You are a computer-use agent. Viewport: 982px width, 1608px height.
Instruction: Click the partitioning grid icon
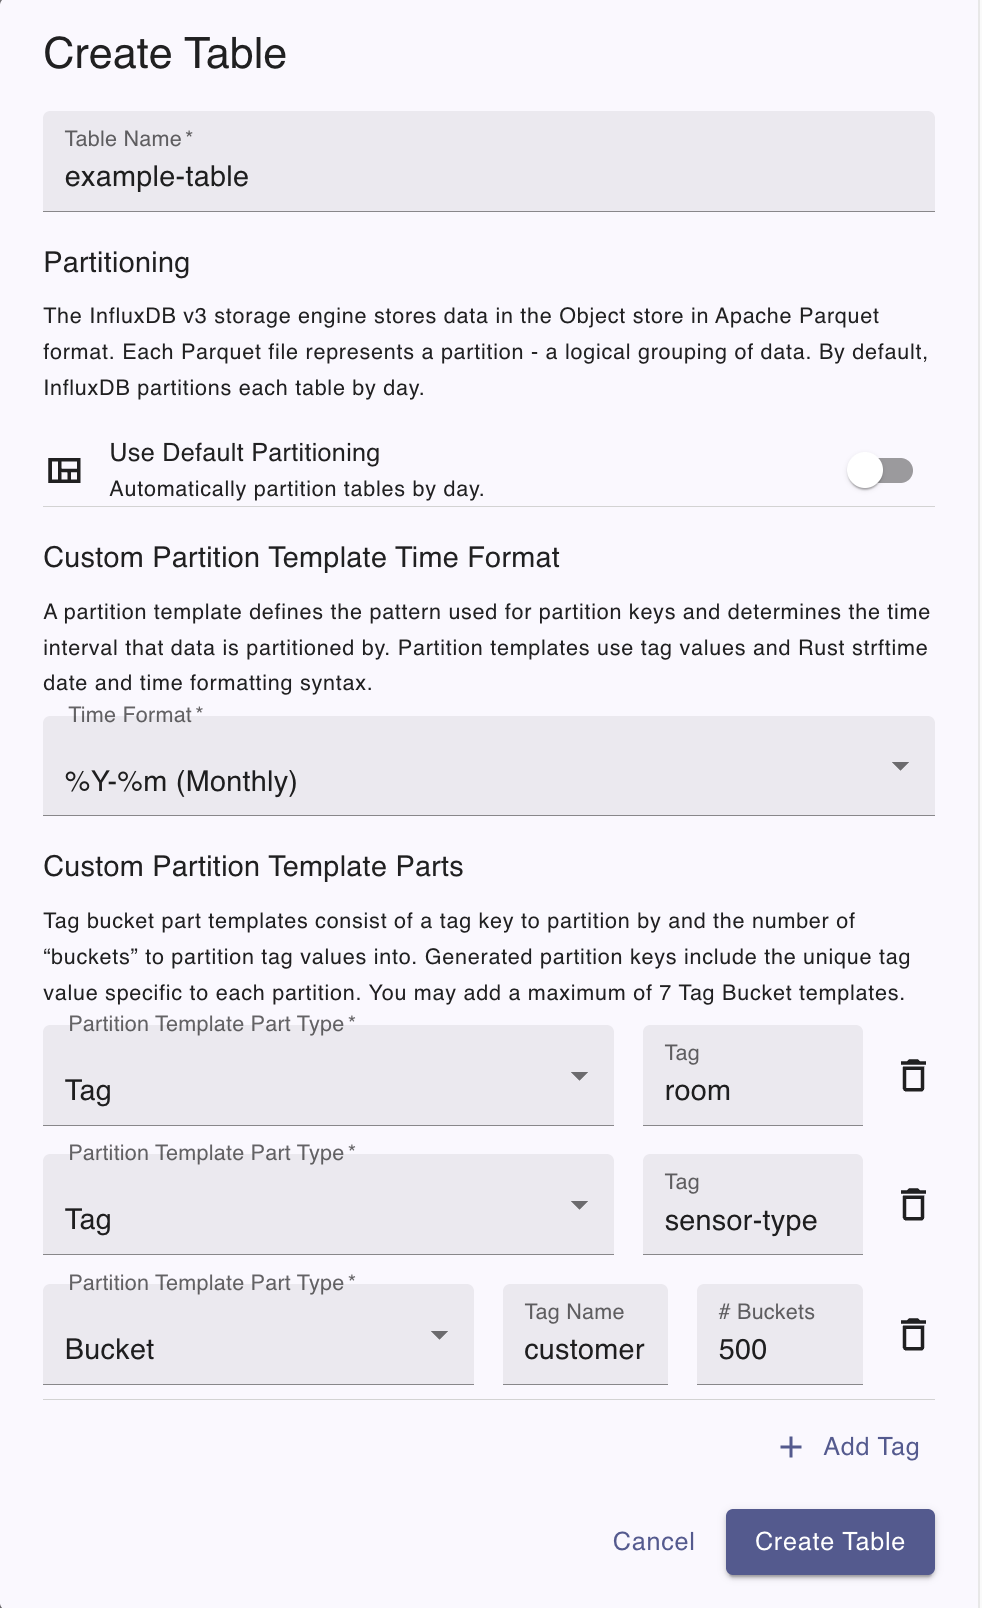pyautogui.click(x=64, y=470)
